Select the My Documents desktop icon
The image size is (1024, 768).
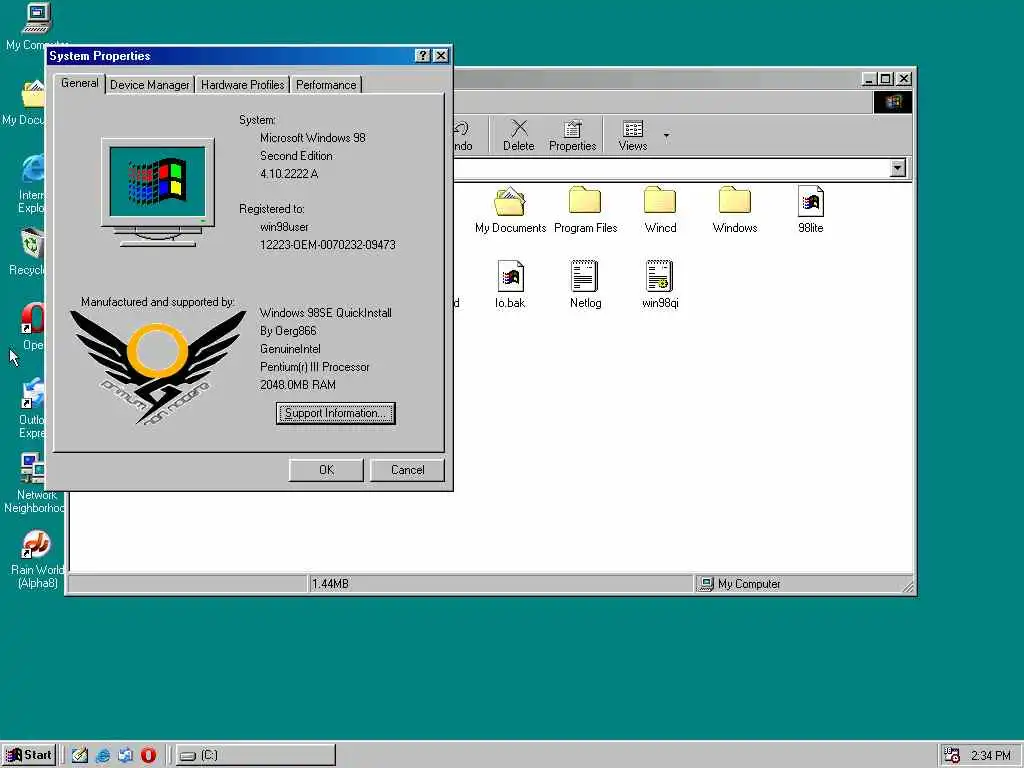(25, 103)
